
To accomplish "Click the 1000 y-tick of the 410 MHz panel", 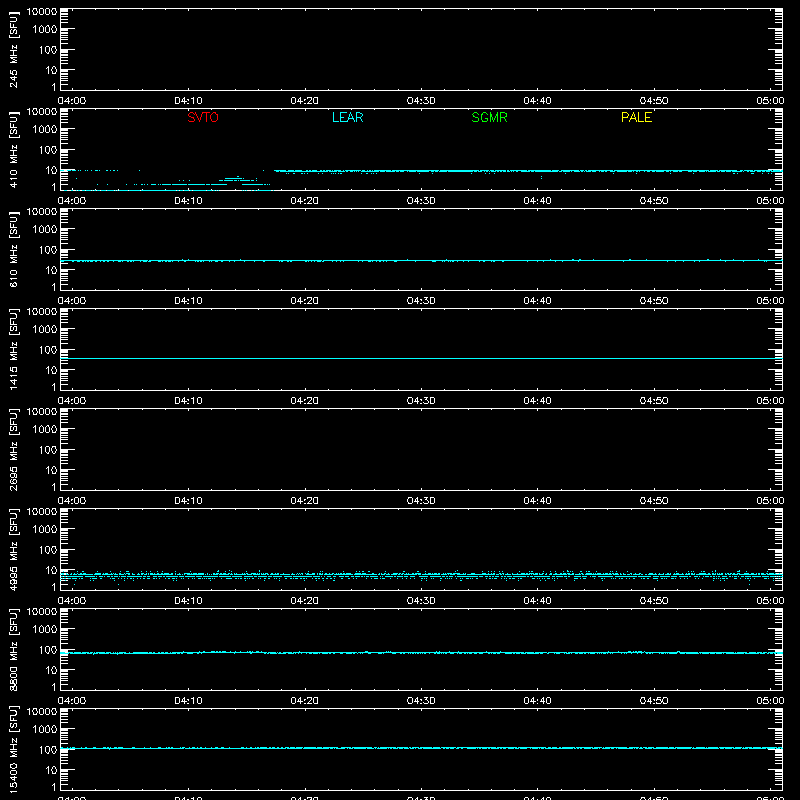I will click(x=45, y=130).
